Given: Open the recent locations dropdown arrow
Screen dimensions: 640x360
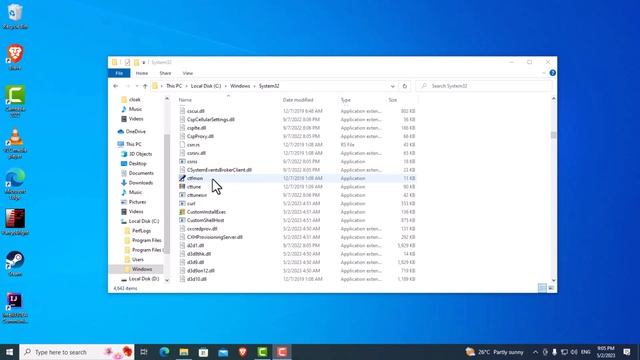Looking at the screenshot, I should click(136, 86).
